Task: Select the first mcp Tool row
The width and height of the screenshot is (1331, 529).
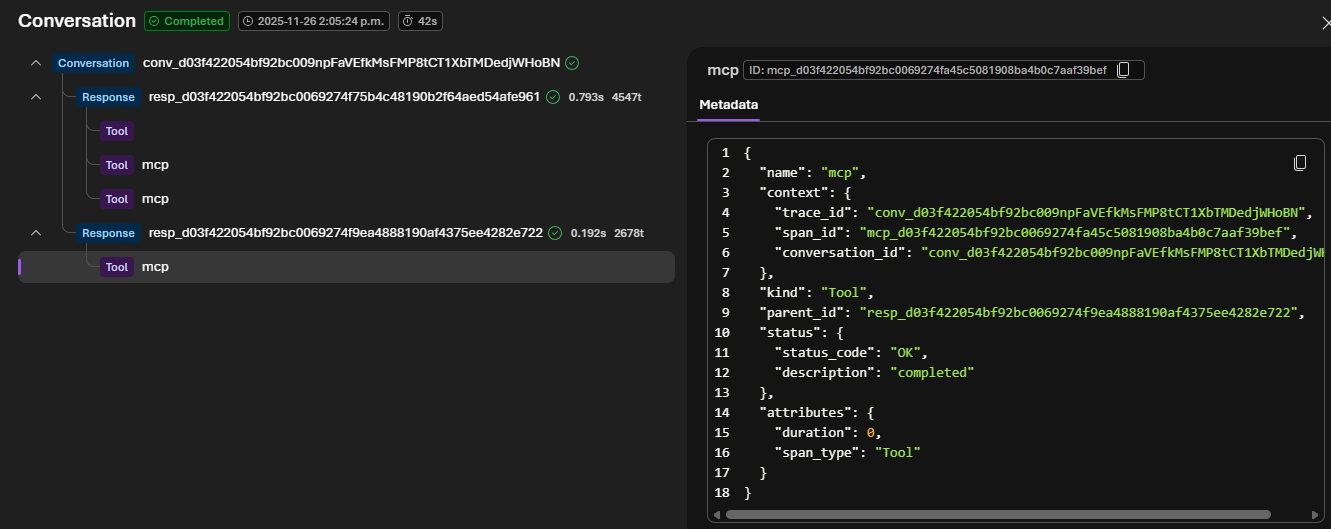Action: [346, 165]
